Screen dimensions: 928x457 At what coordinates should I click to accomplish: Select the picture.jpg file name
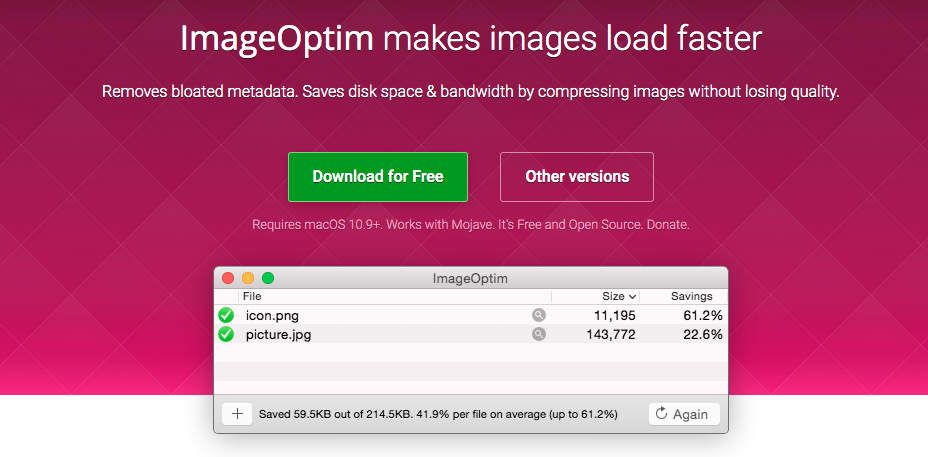(278, 334)
